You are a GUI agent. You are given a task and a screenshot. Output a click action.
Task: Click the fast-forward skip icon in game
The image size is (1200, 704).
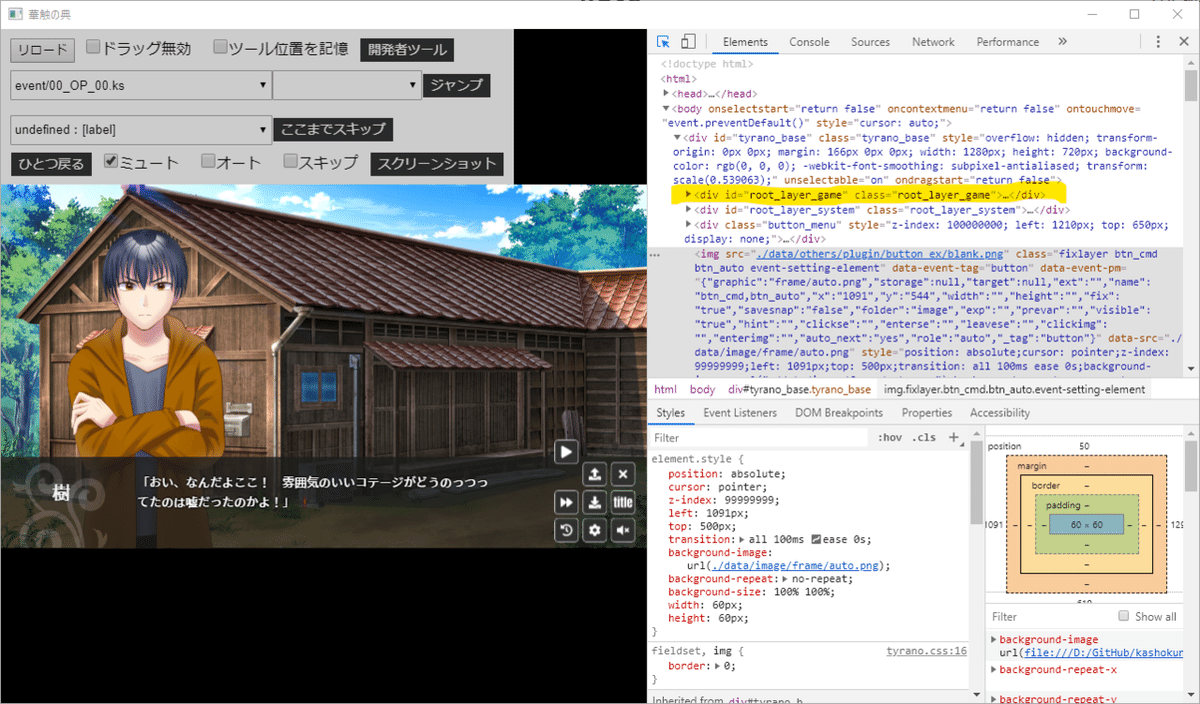[566, 502]
